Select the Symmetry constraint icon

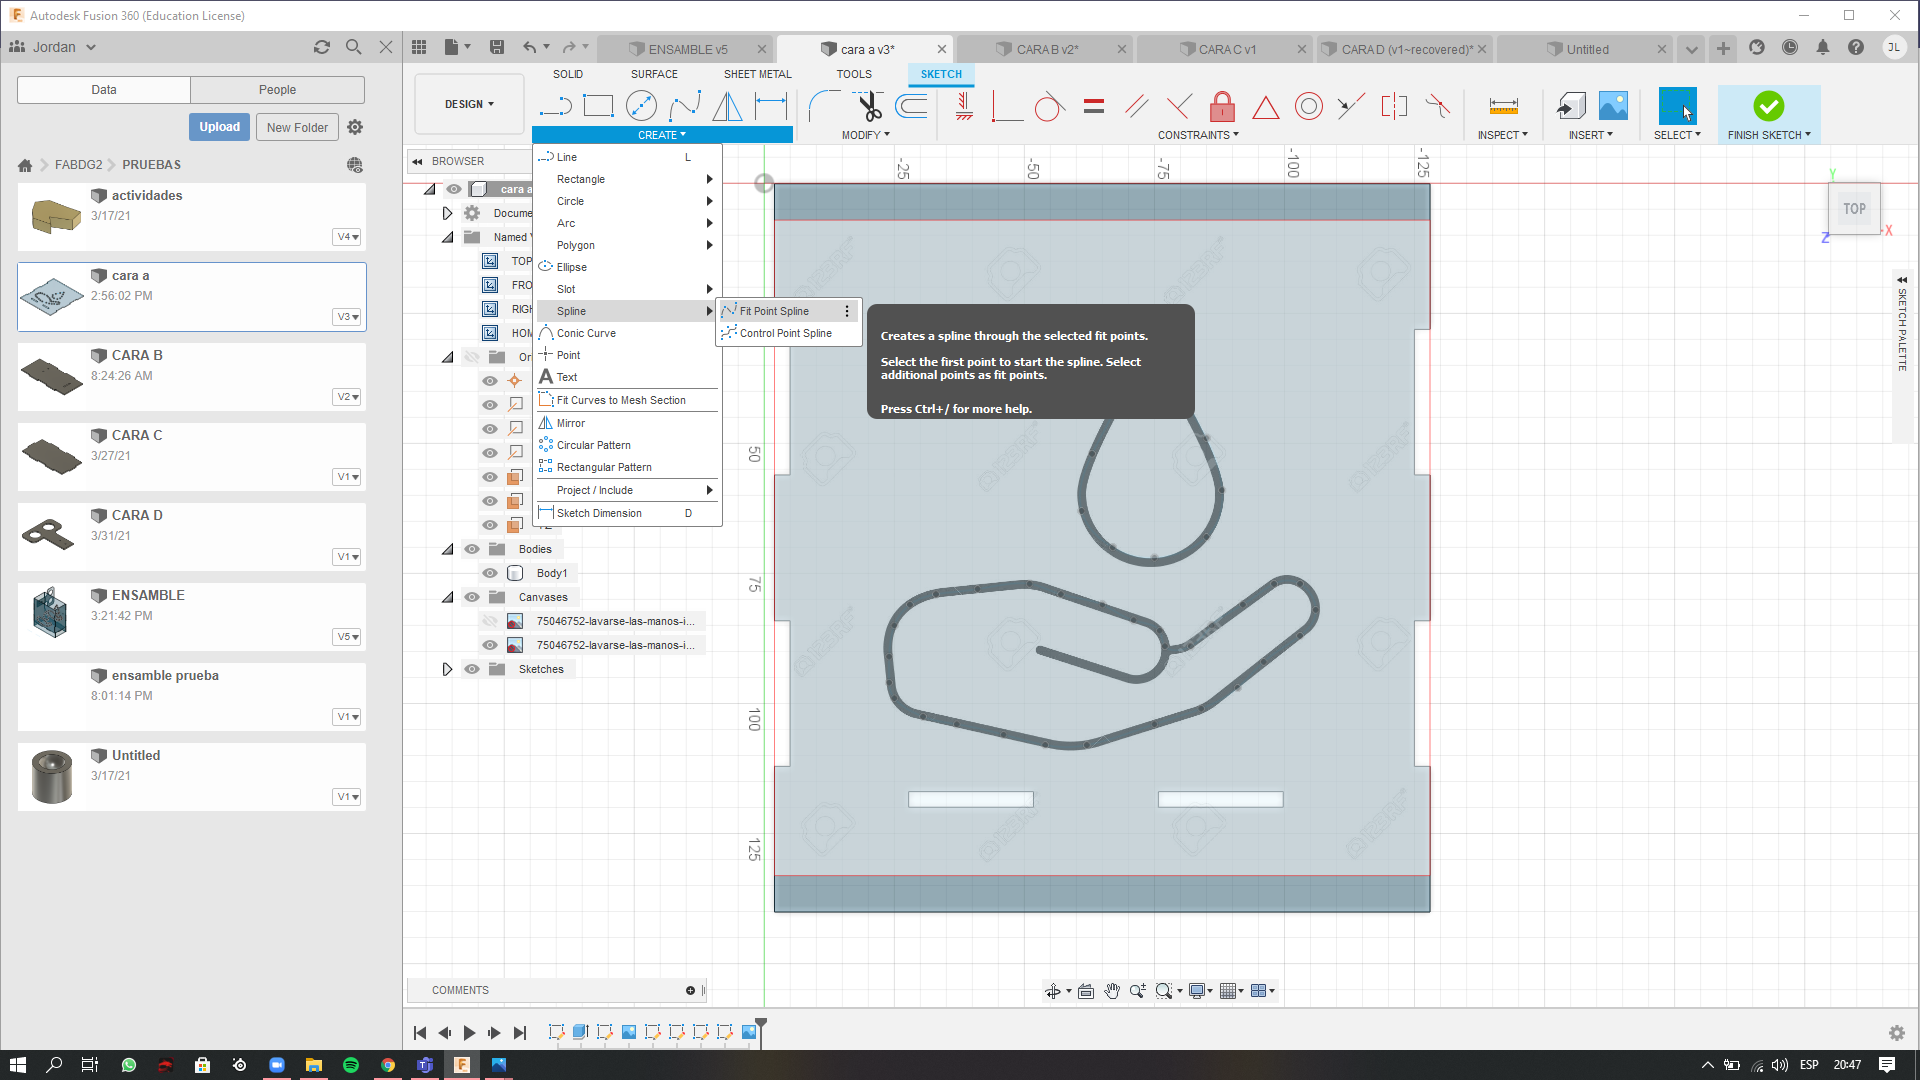tap(1394, 106)
